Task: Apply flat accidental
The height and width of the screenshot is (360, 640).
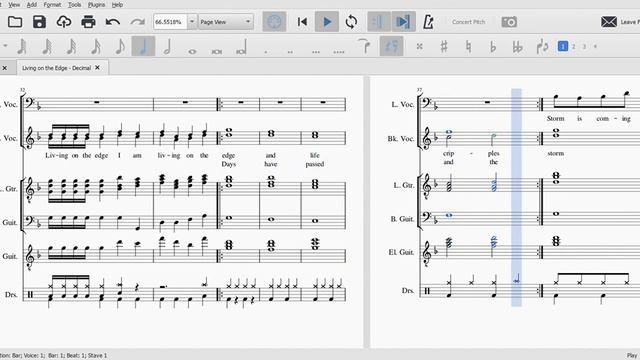Action: tap(493, 47)
